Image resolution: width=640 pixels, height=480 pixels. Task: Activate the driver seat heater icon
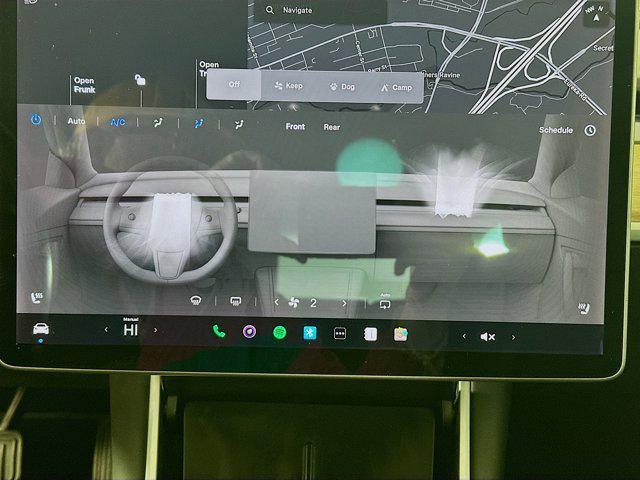tap(38, 297)
